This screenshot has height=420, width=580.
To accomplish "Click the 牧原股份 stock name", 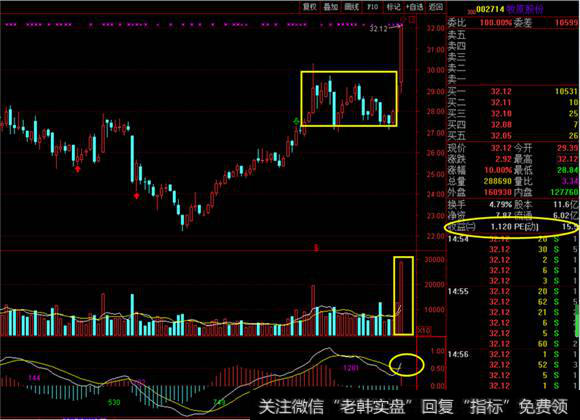I will coord(525,9).
